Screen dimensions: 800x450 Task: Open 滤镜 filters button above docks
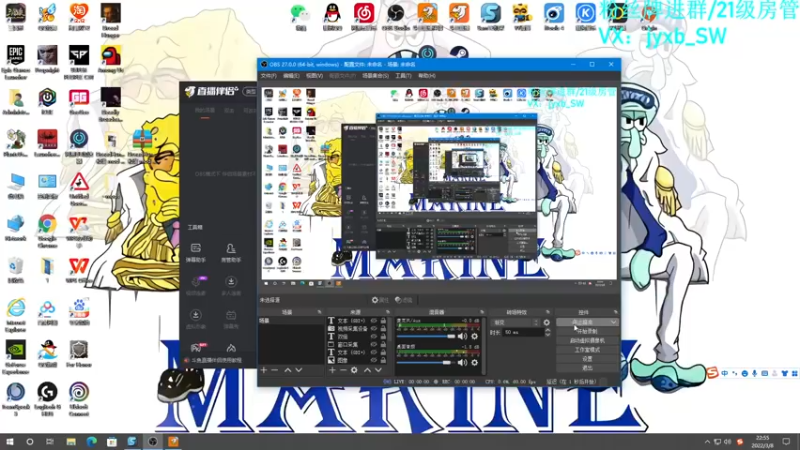[403, 300]
